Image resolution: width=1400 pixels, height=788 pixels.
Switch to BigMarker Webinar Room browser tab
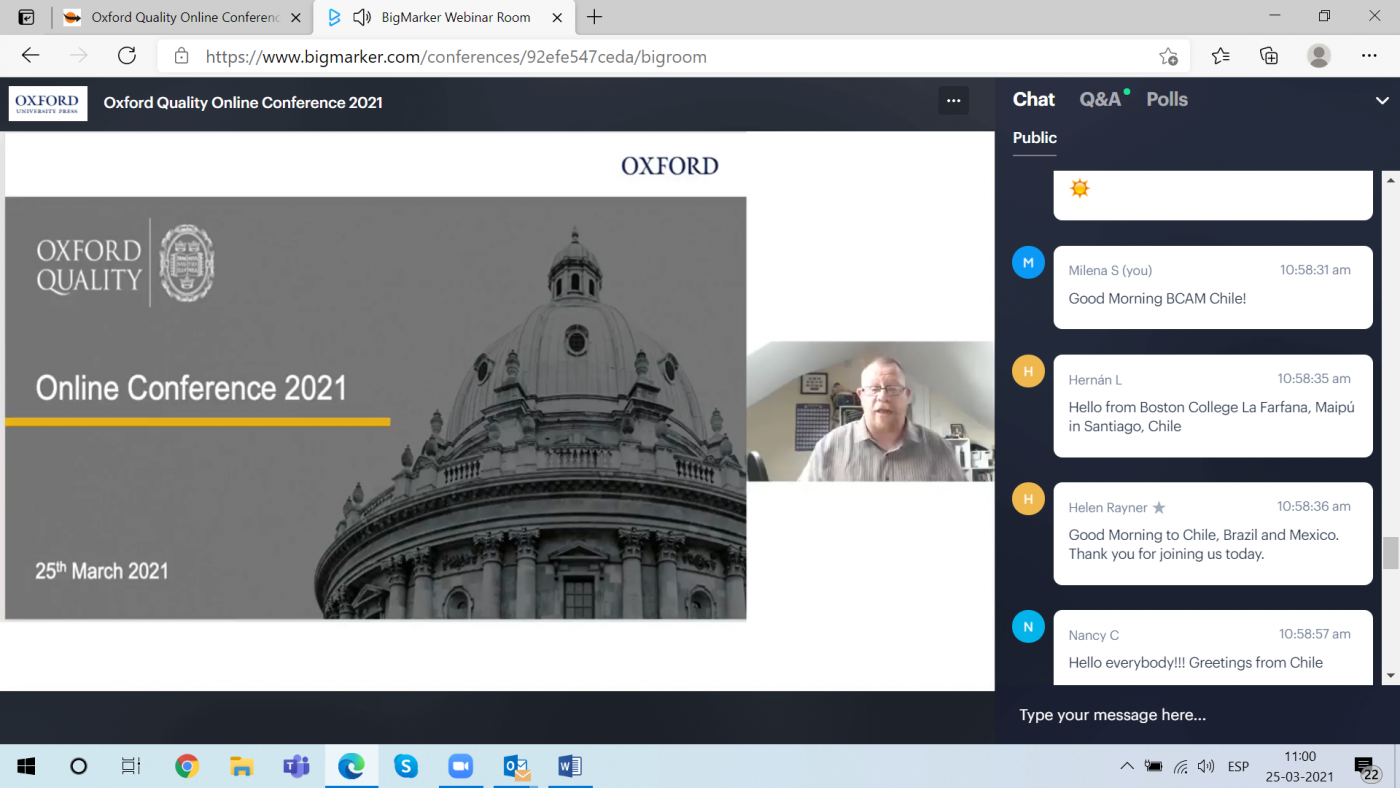tap(446, 17)
